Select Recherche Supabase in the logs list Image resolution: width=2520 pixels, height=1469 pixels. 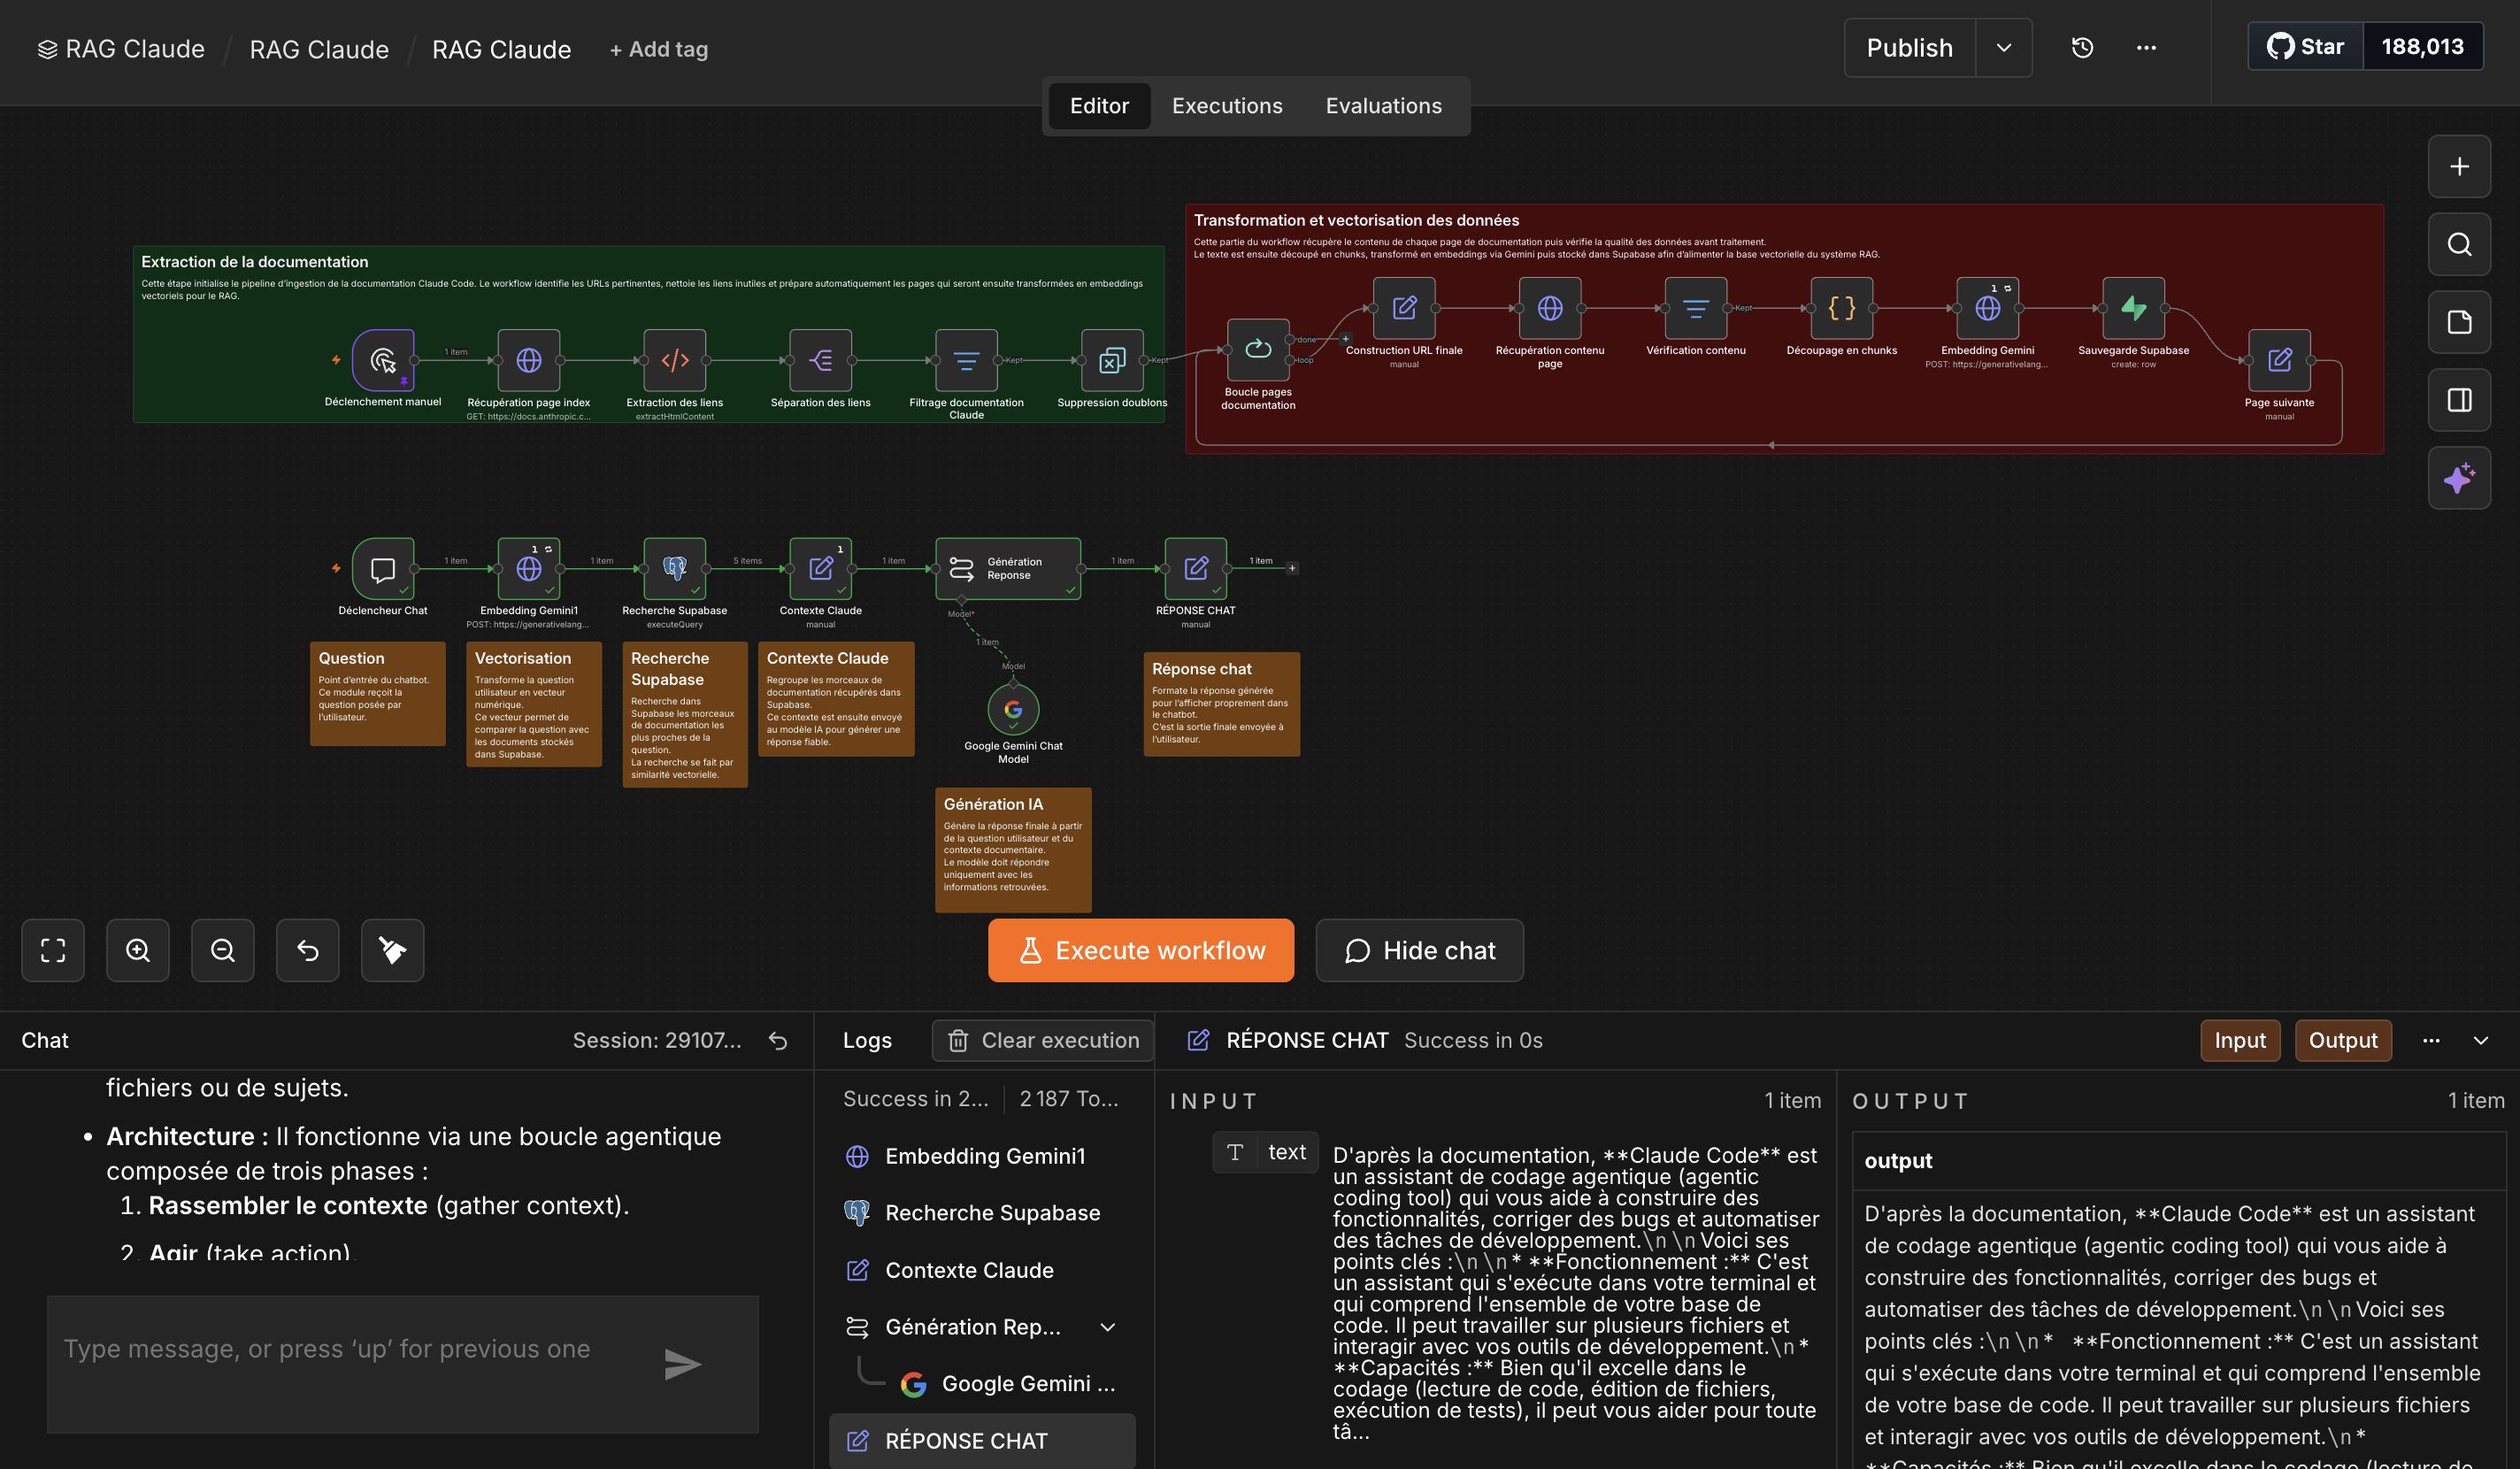(982, 1213)
